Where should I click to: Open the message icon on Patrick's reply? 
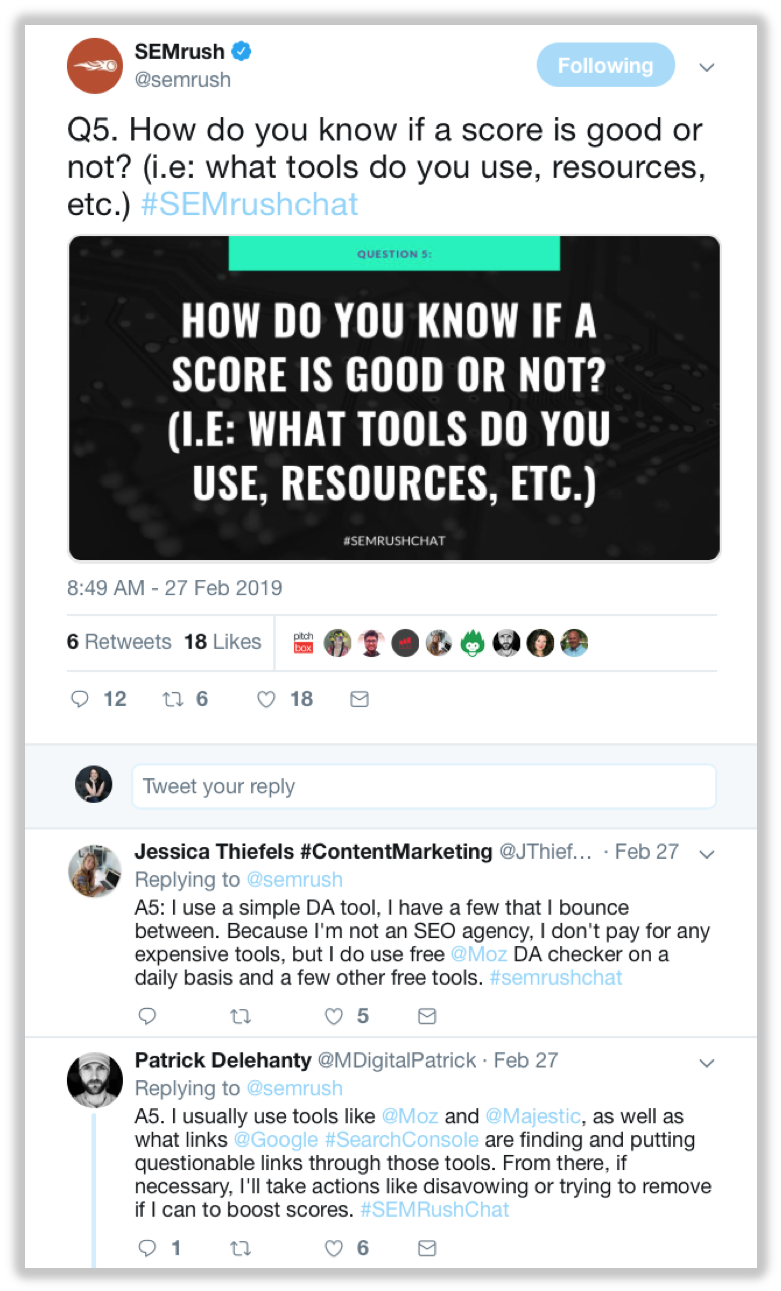[426, 1248]
